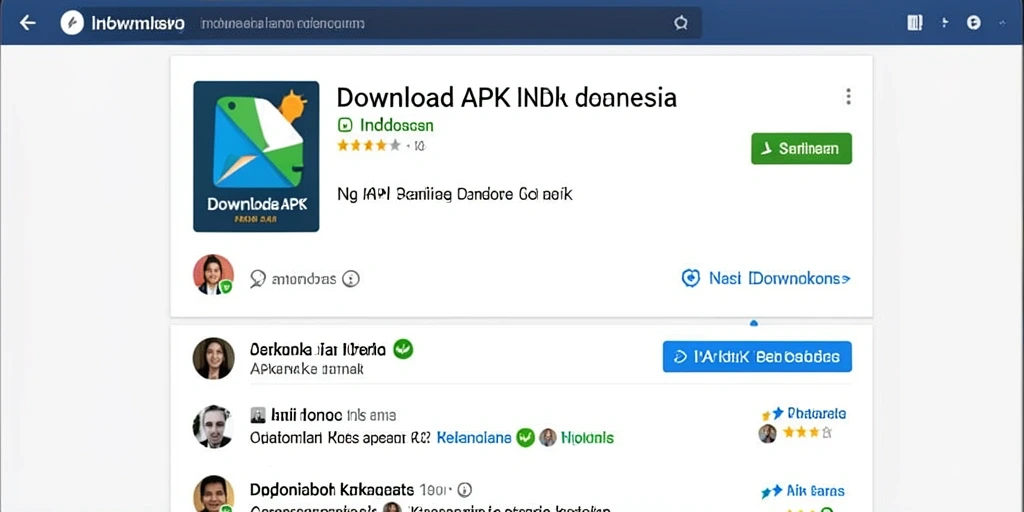The image size is (1024, 512).
Task: Open the Nasi Downokons link
Action: (780, 279)
